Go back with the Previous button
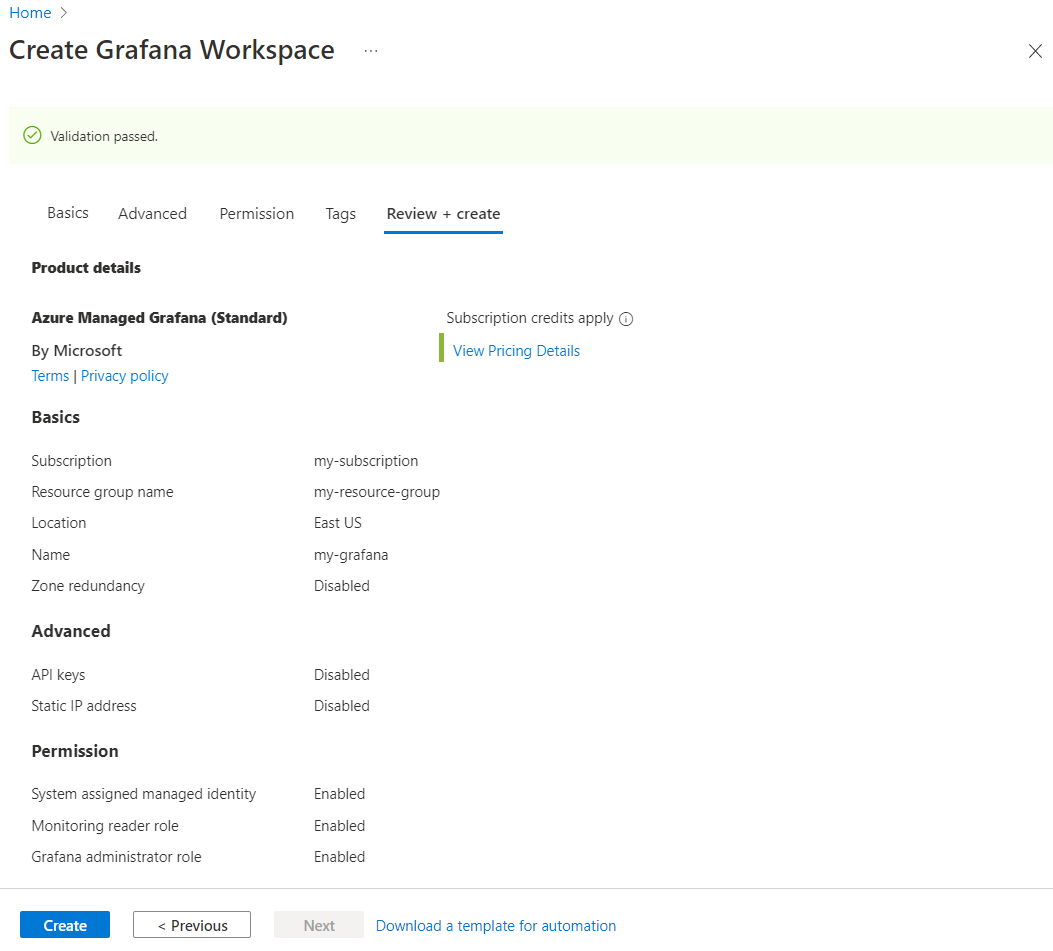This screenshot has width=1053, height=951. [192, 925]
